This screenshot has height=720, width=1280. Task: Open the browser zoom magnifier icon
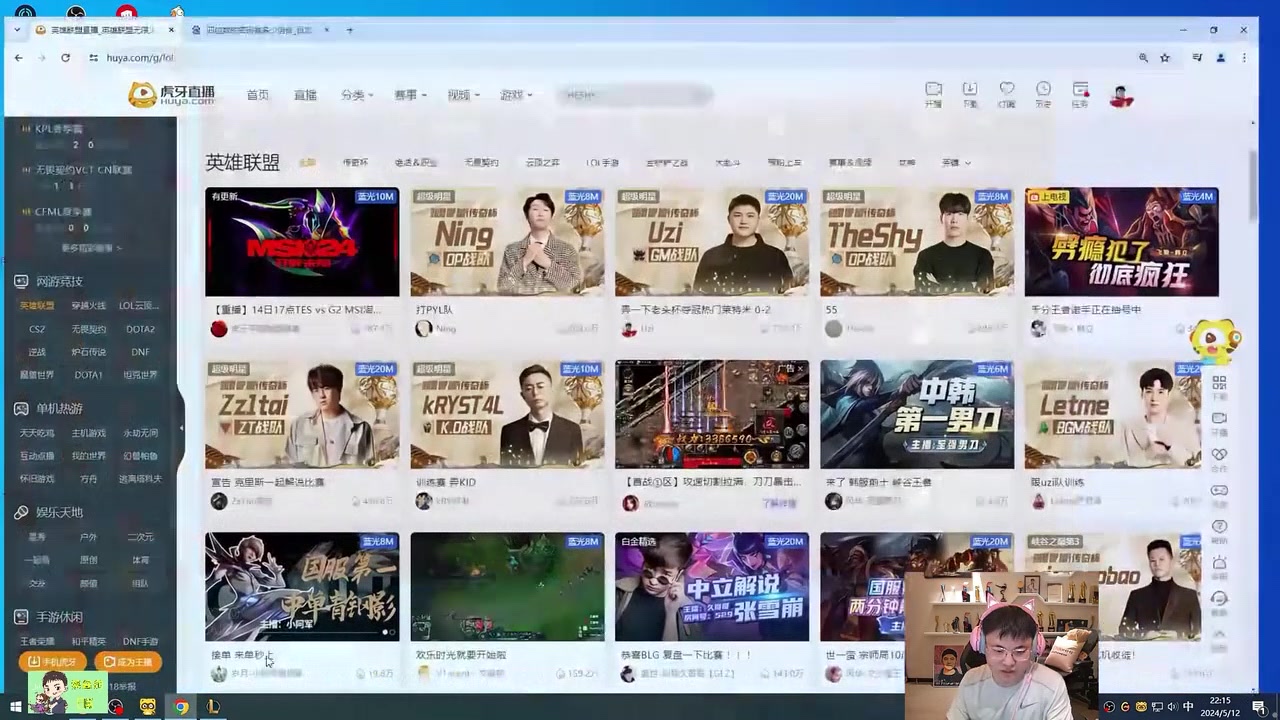(1143, 58)
